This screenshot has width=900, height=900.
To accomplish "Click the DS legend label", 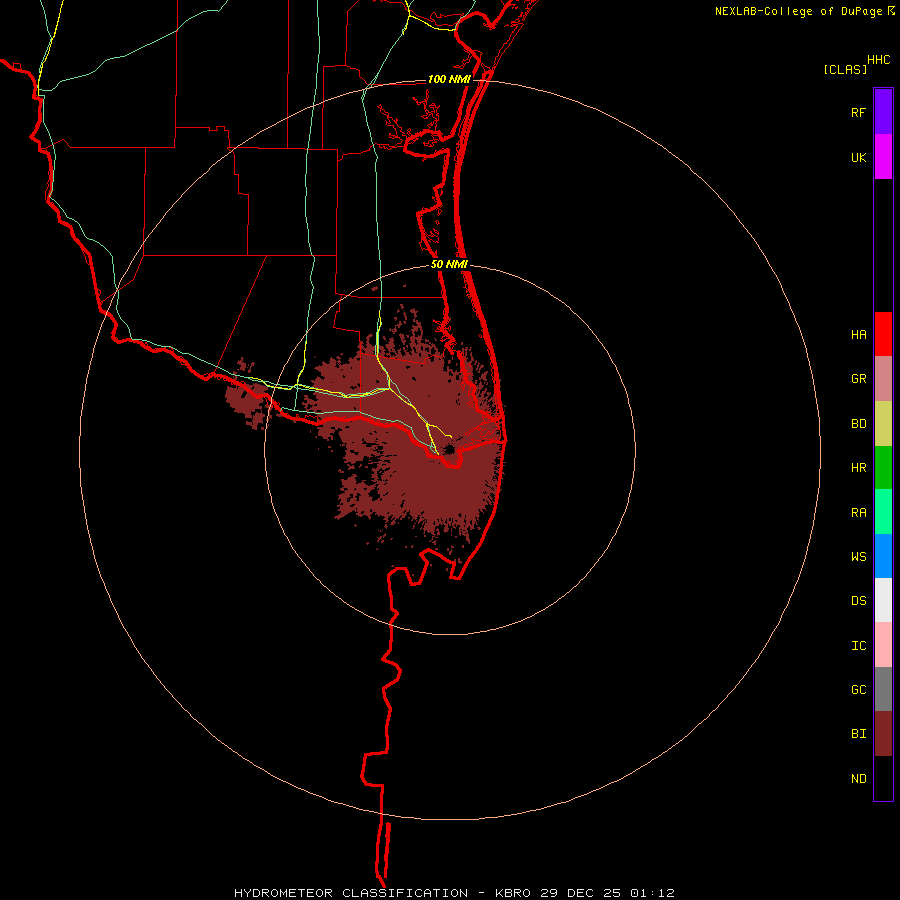I will click(x=858, y=601).
